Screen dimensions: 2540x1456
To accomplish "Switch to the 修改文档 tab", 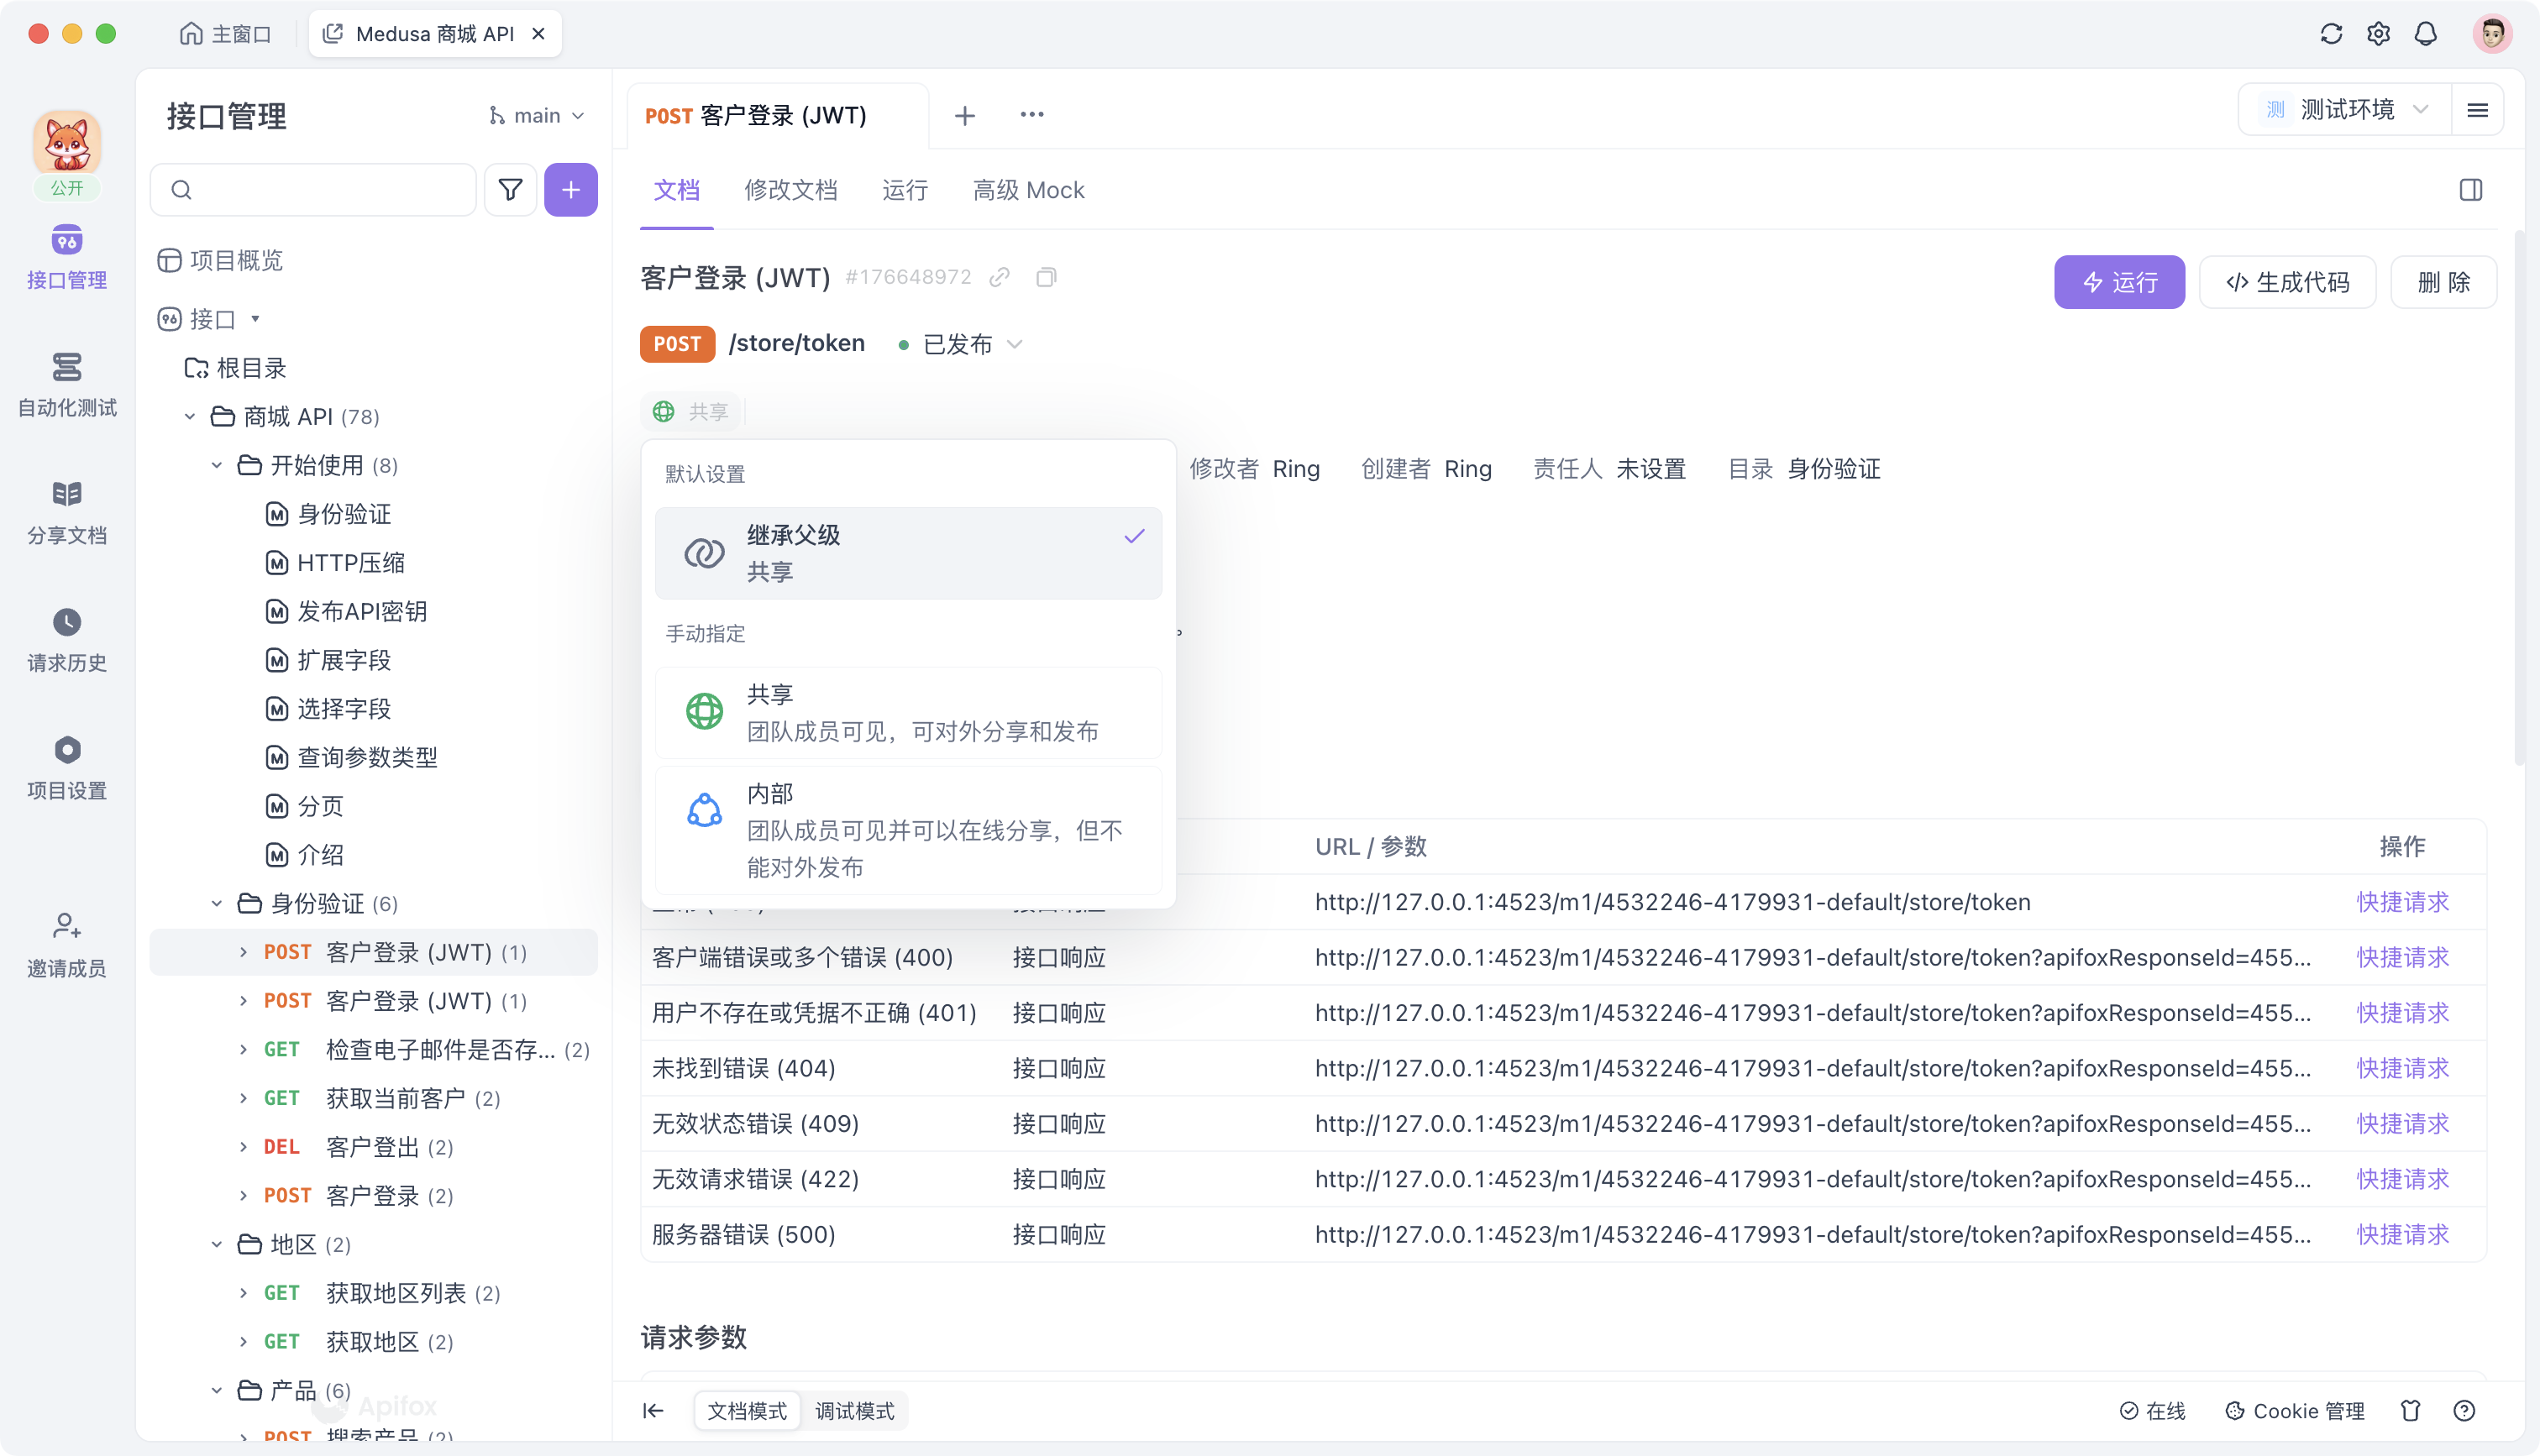I will [791, 190].
